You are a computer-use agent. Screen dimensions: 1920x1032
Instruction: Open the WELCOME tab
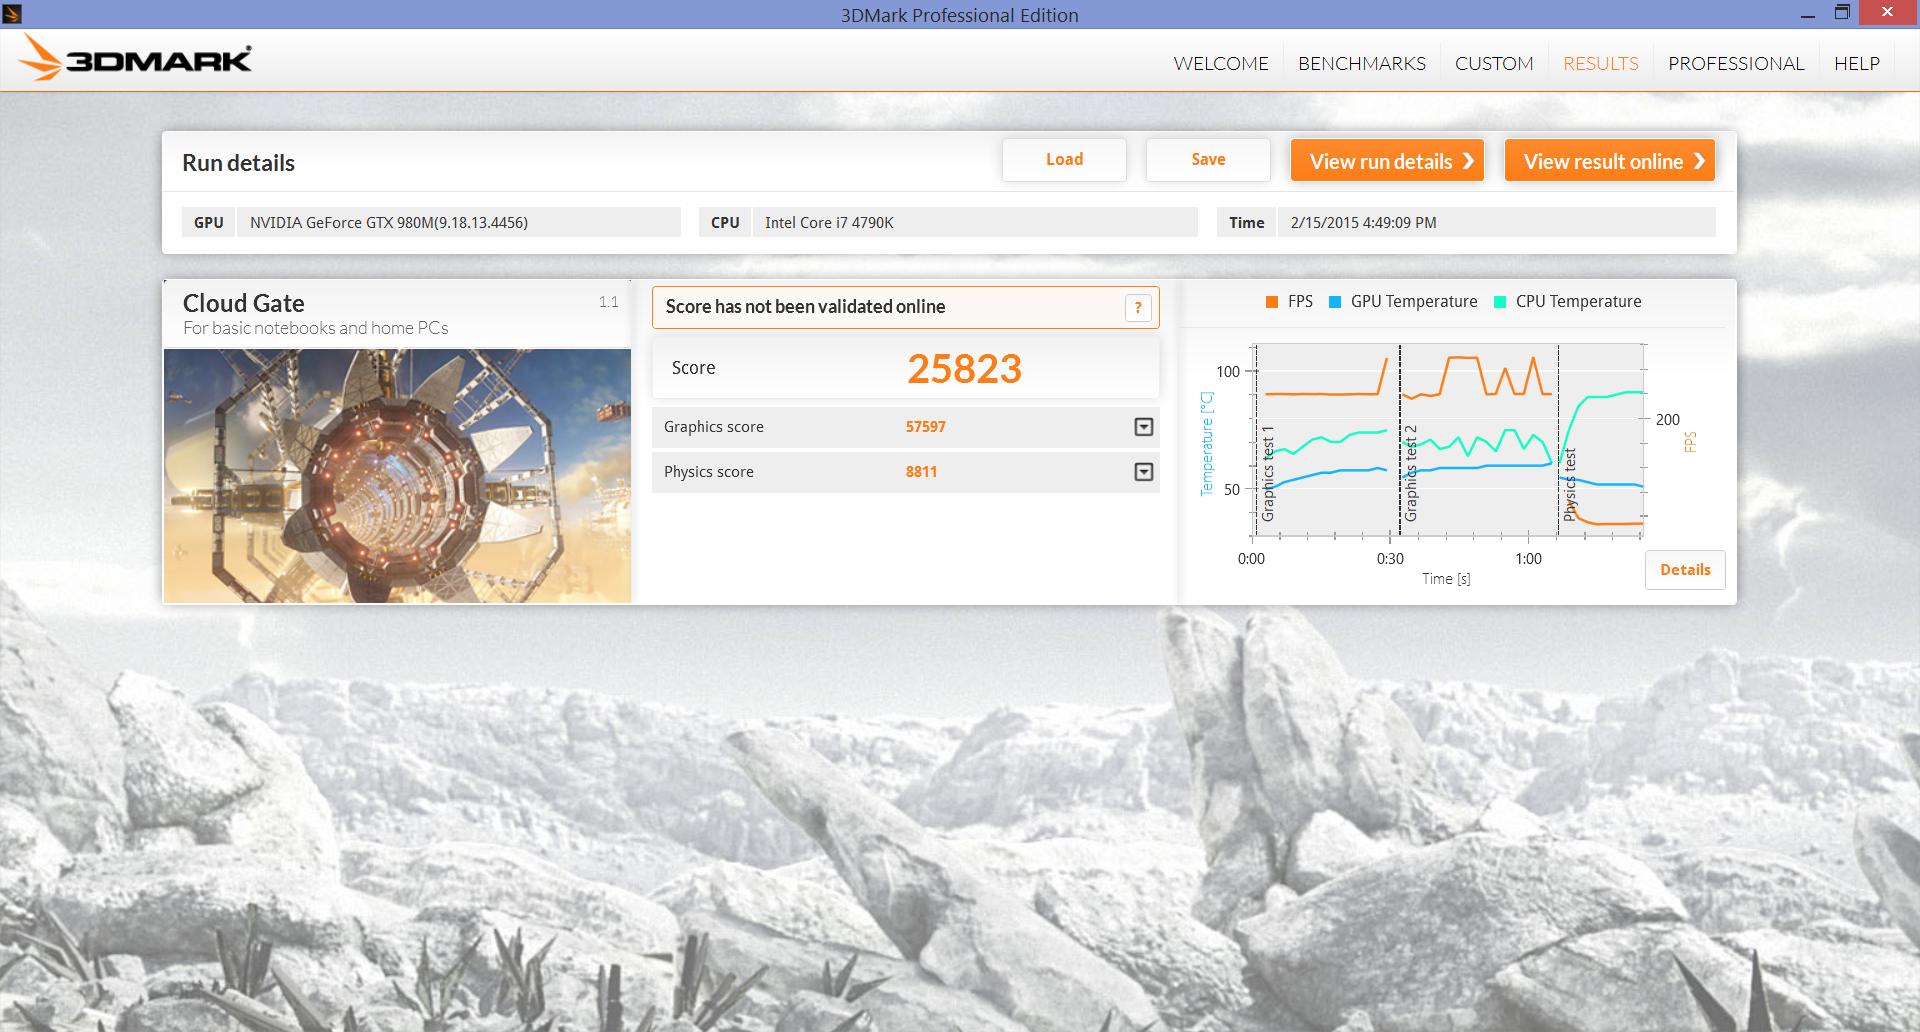coord(1221,63)
